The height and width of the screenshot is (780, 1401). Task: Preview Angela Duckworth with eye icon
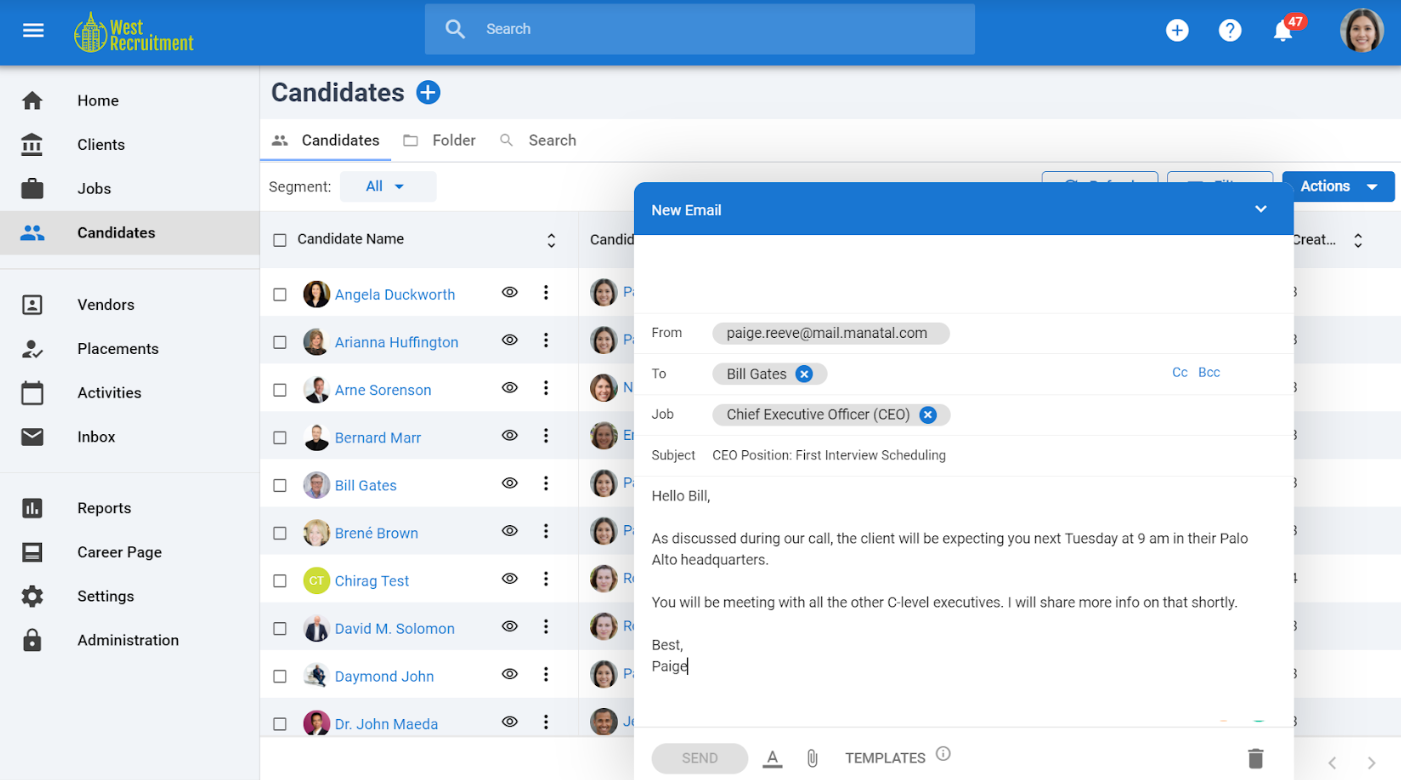(x=510, y=293)
